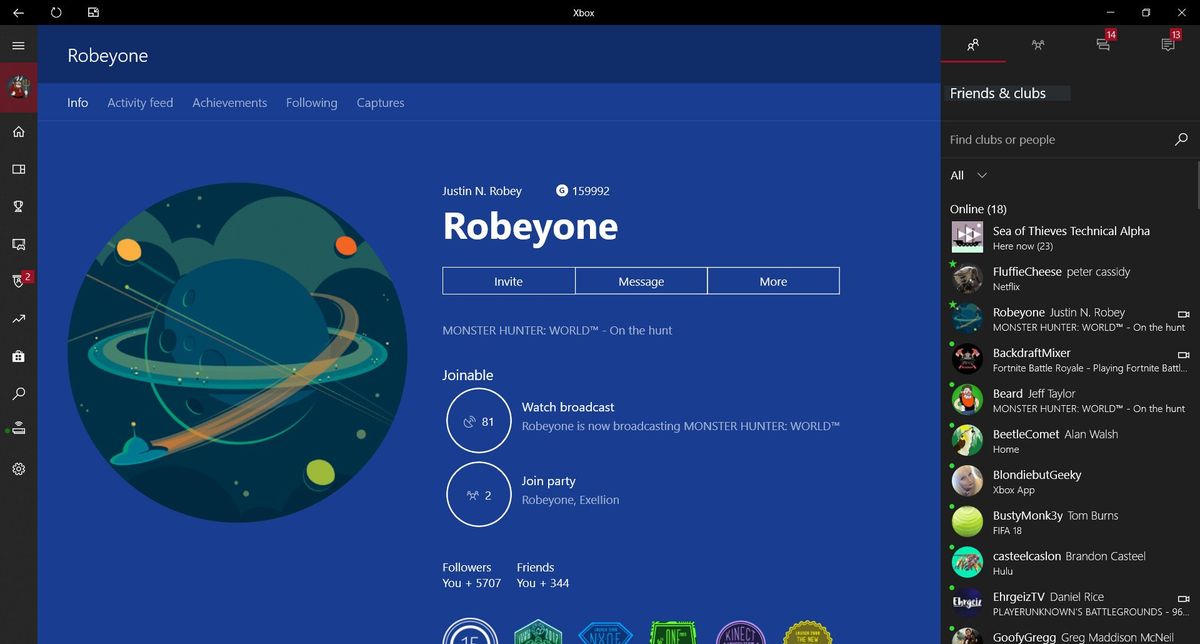Image resolution: width=1200 pixels, height=644 pixels.
Task: Open the Microsoft Store bag icon
Action: click(x=18, y=356)
